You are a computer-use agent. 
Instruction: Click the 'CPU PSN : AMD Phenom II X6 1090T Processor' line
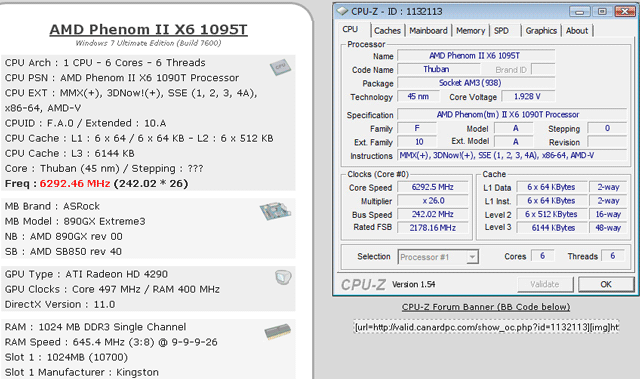point(122,78)
